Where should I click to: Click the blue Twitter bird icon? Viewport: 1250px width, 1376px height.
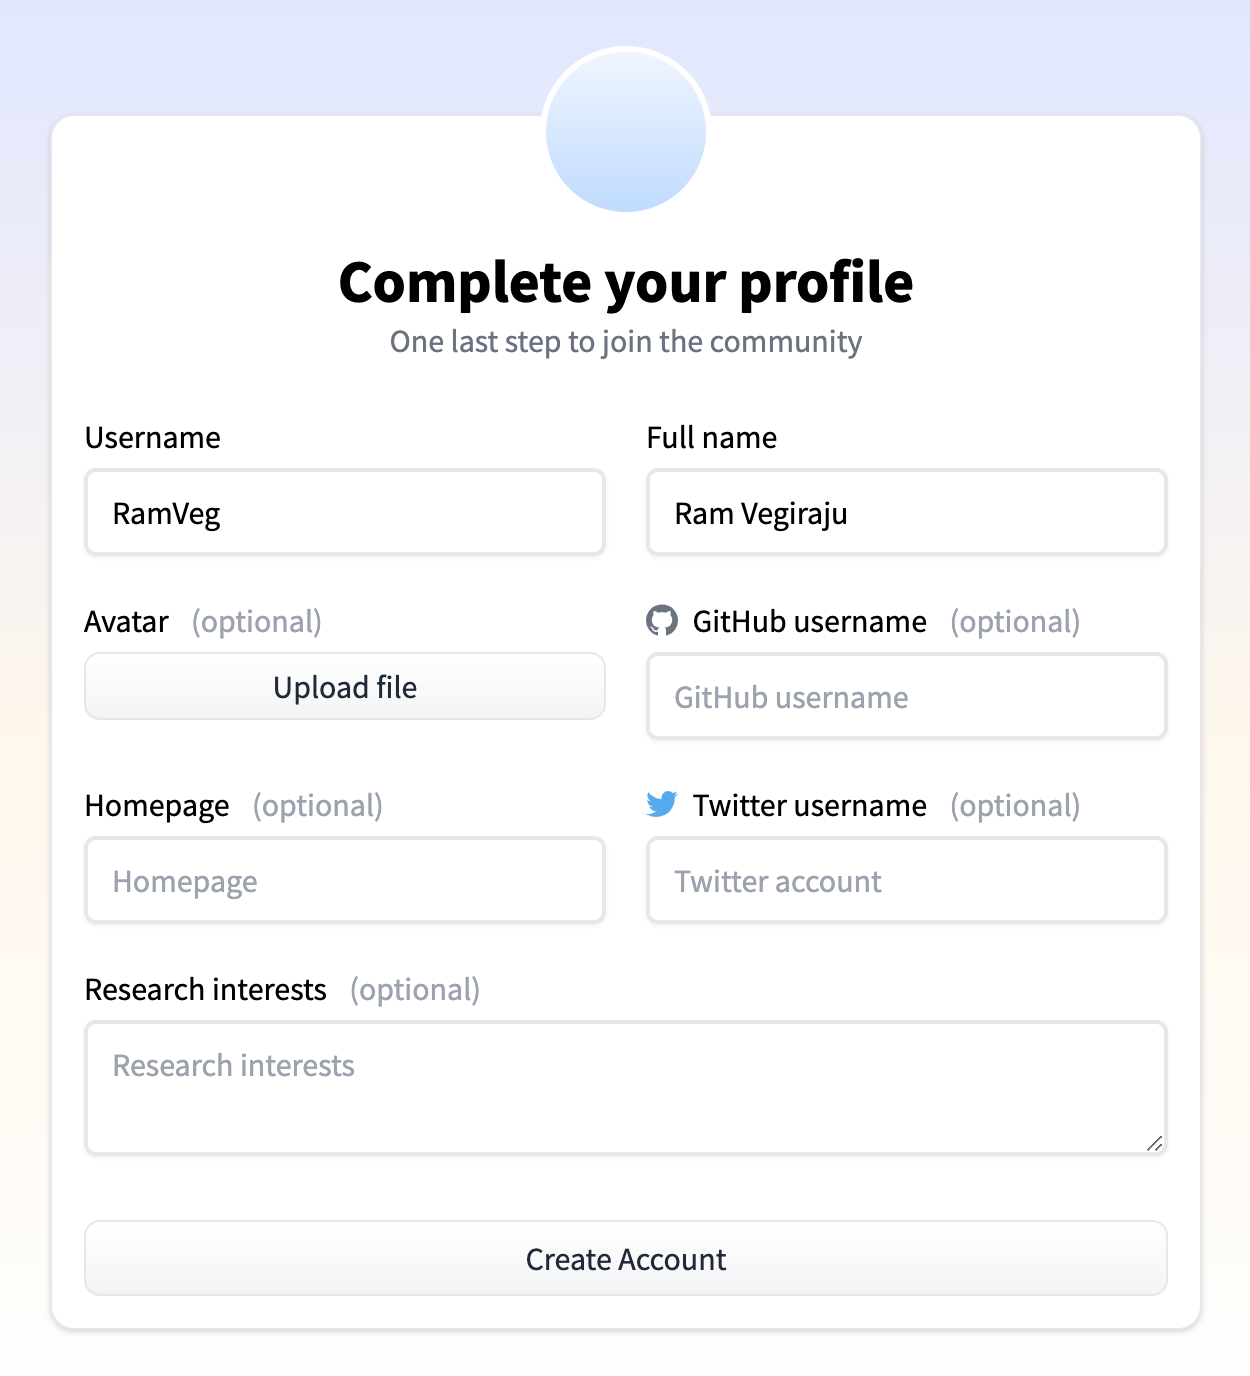click(x=662, y=804)
